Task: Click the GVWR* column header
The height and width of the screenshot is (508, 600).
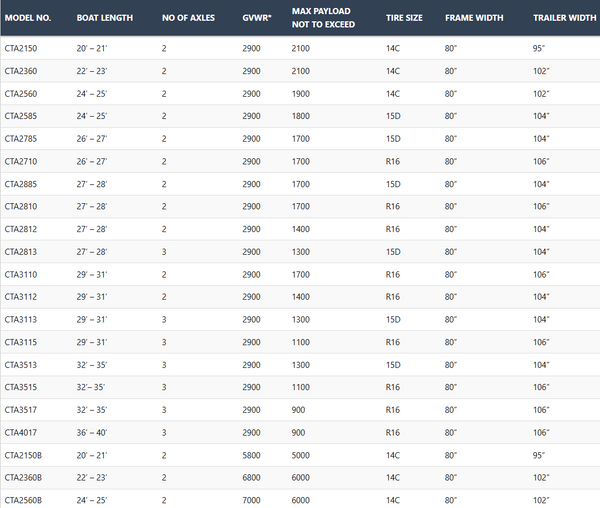Action: tap(257, 18)
